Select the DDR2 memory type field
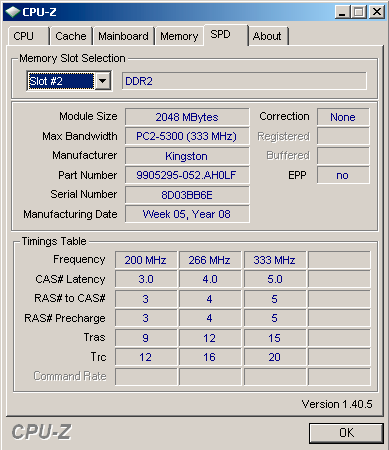389x450 pixels. click(244, 81)
